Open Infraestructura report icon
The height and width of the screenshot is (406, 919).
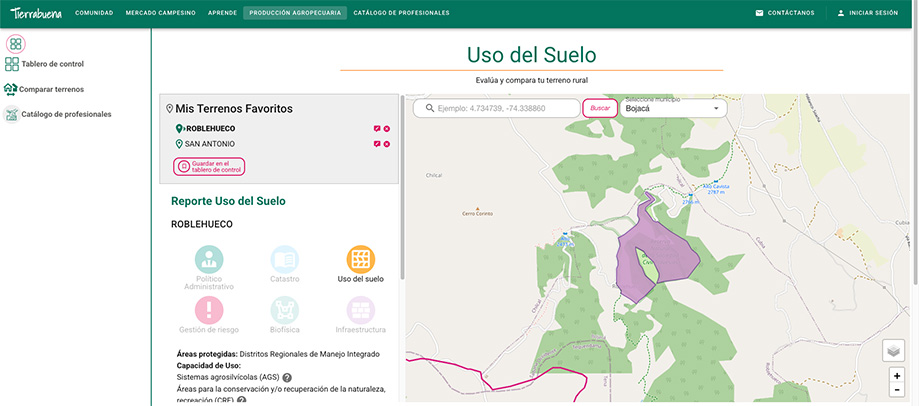[x=360, y=311]
